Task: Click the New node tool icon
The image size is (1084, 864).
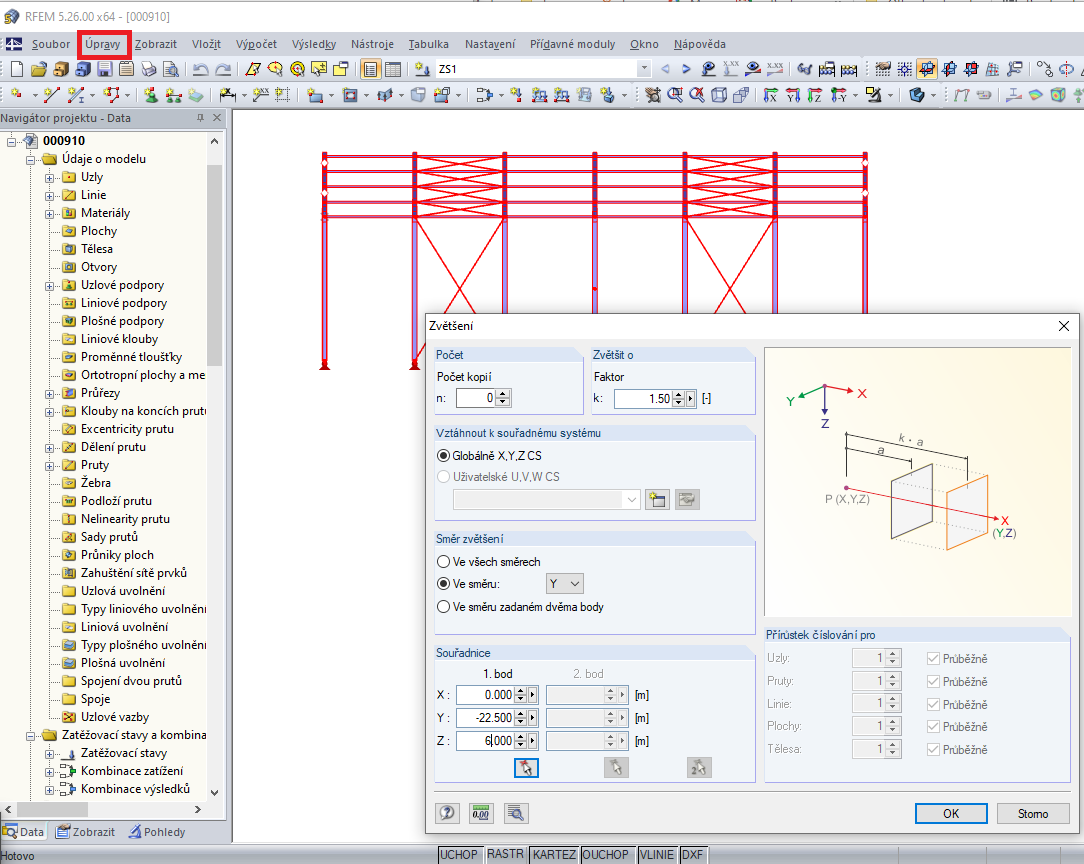Action: (x=17, y=95)
